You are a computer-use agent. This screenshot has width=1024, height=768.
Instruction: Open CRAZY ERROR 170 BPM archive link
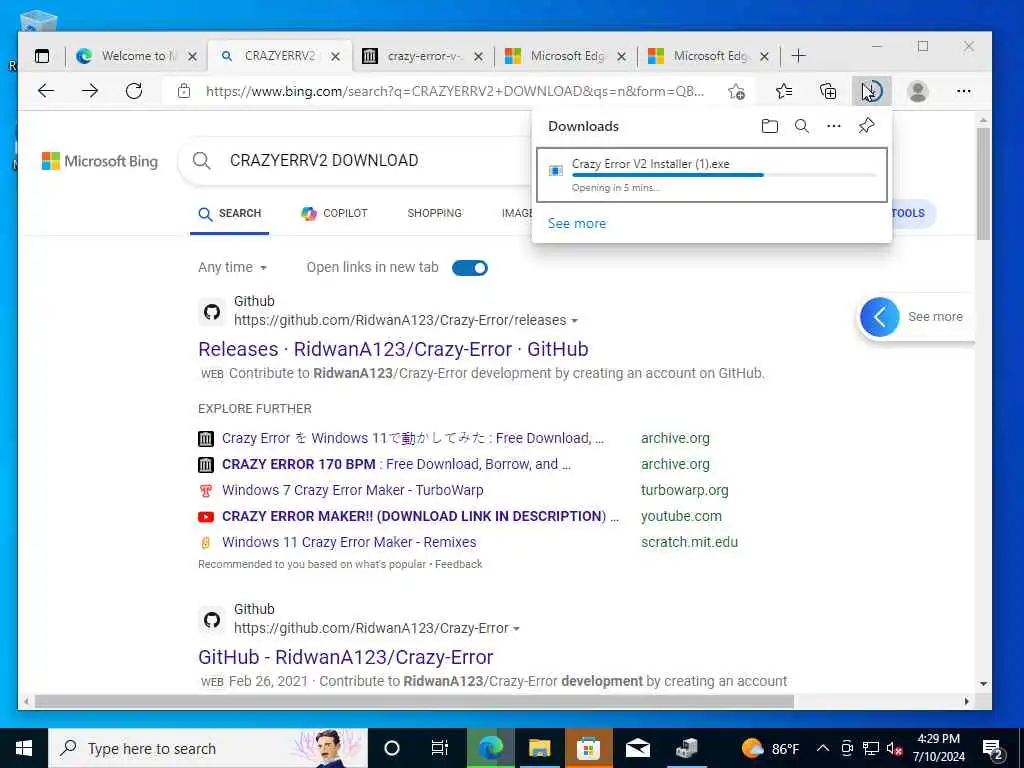396,464
